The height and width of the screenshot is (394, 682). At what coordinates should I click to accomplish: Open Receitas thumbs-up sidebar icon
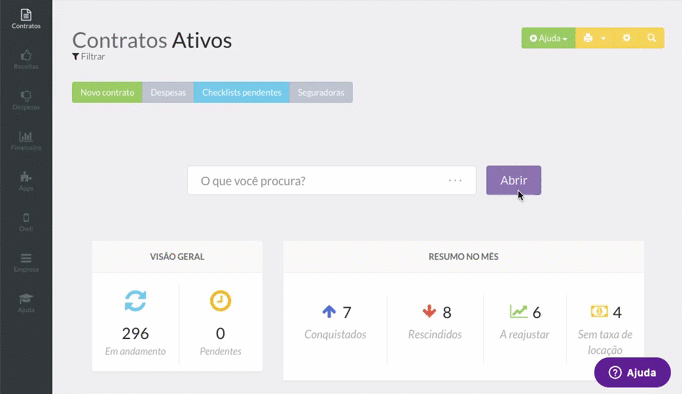tap(26, 60)
